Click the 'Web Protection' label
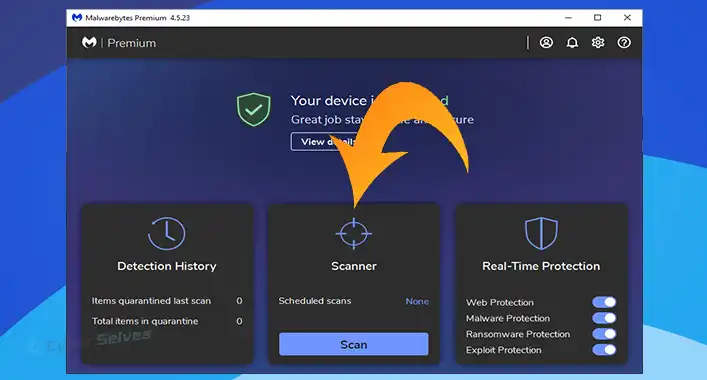The height and width of the screenshot is (380, 707). 500,302
